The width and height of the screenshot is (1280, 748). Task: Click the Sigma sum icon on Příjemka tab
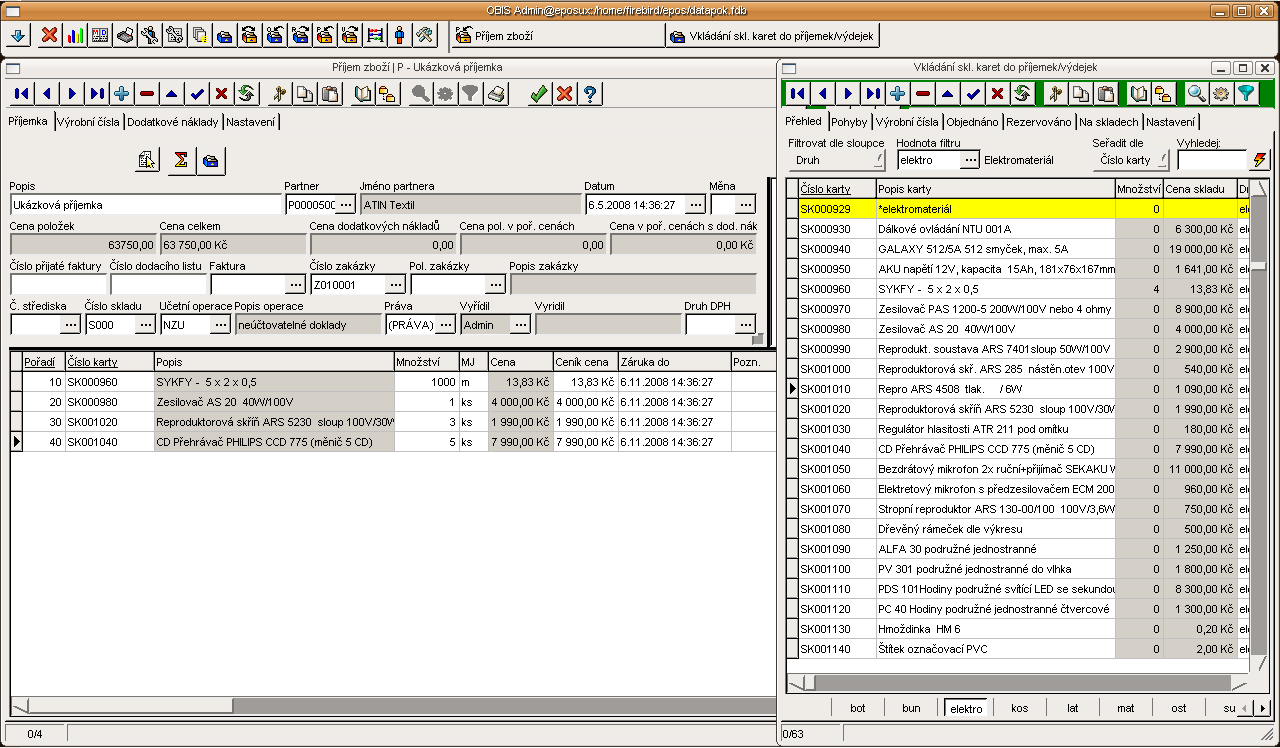[x=181, y=160]
